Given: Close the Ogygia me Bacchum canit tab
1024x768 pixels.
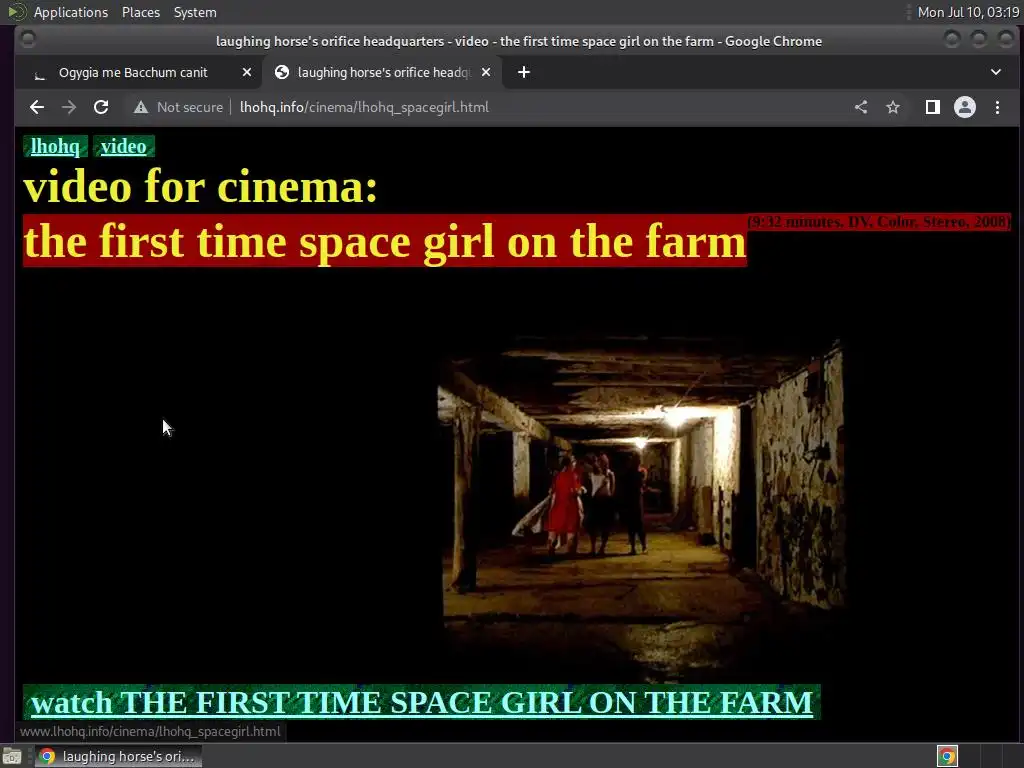Looking at the screenshot, I should [247, 72].
